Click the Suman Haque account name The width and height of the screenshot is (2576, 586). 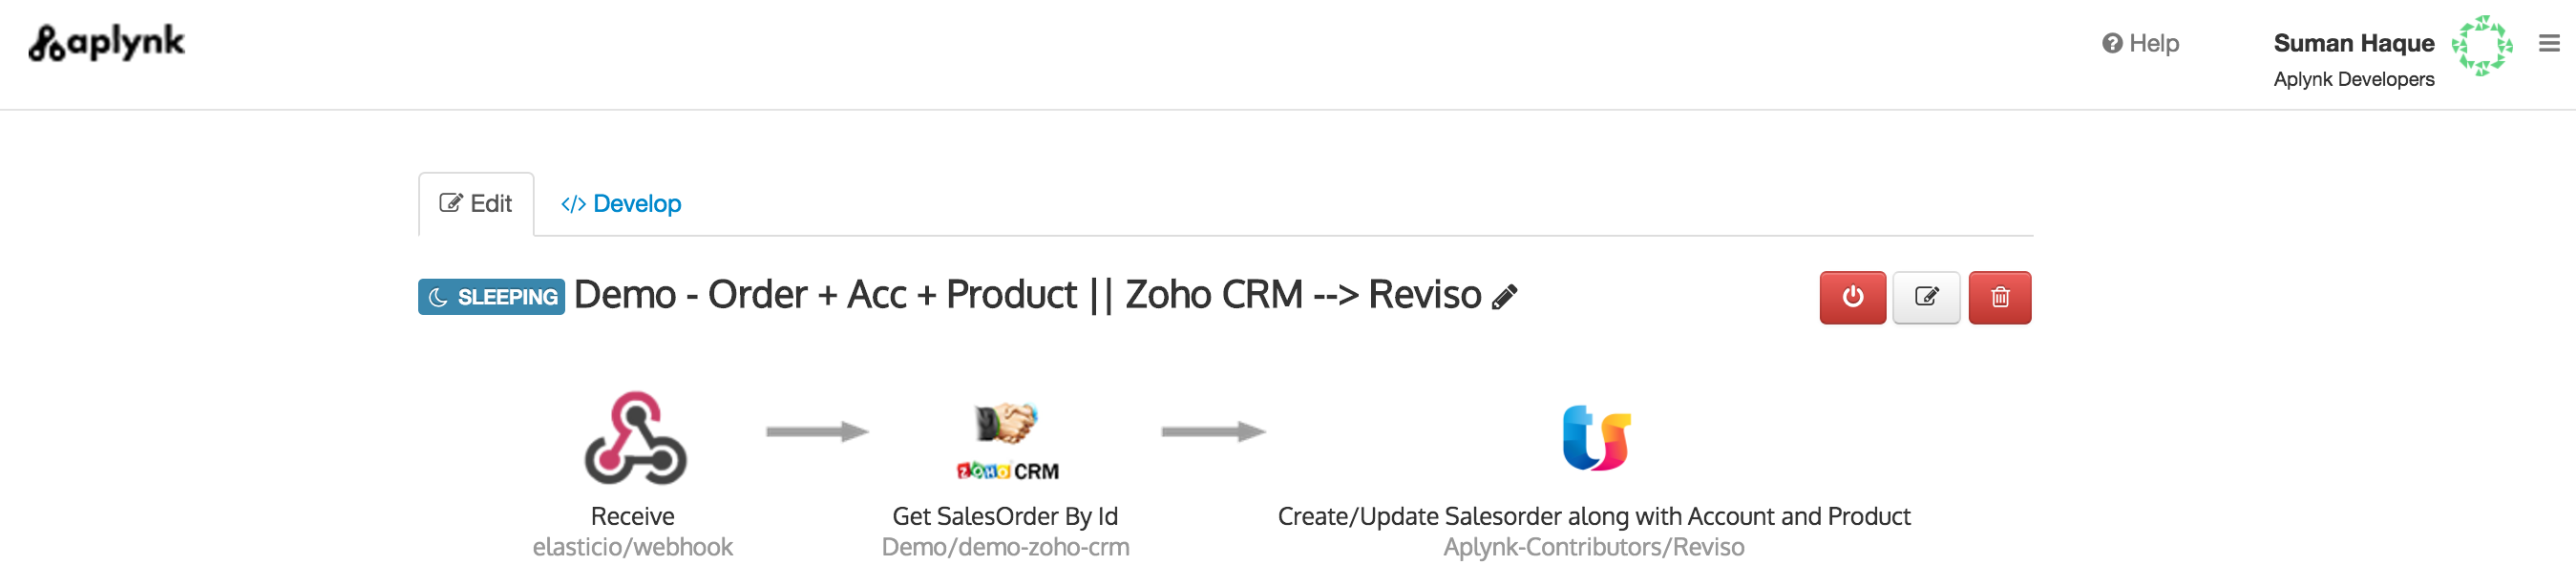tap(2353, 43)
